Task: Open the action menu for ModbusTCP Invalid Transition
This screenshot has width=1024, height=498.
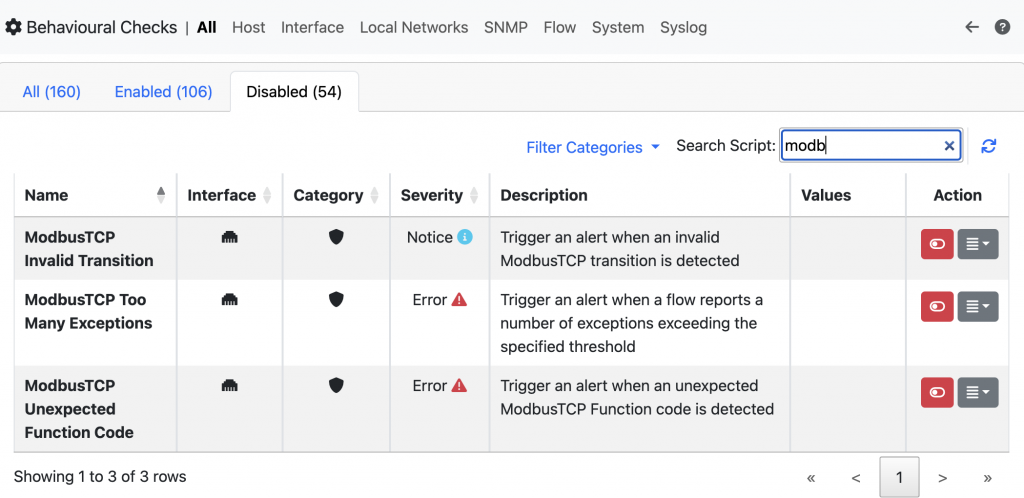Action: tap(978, 244)
